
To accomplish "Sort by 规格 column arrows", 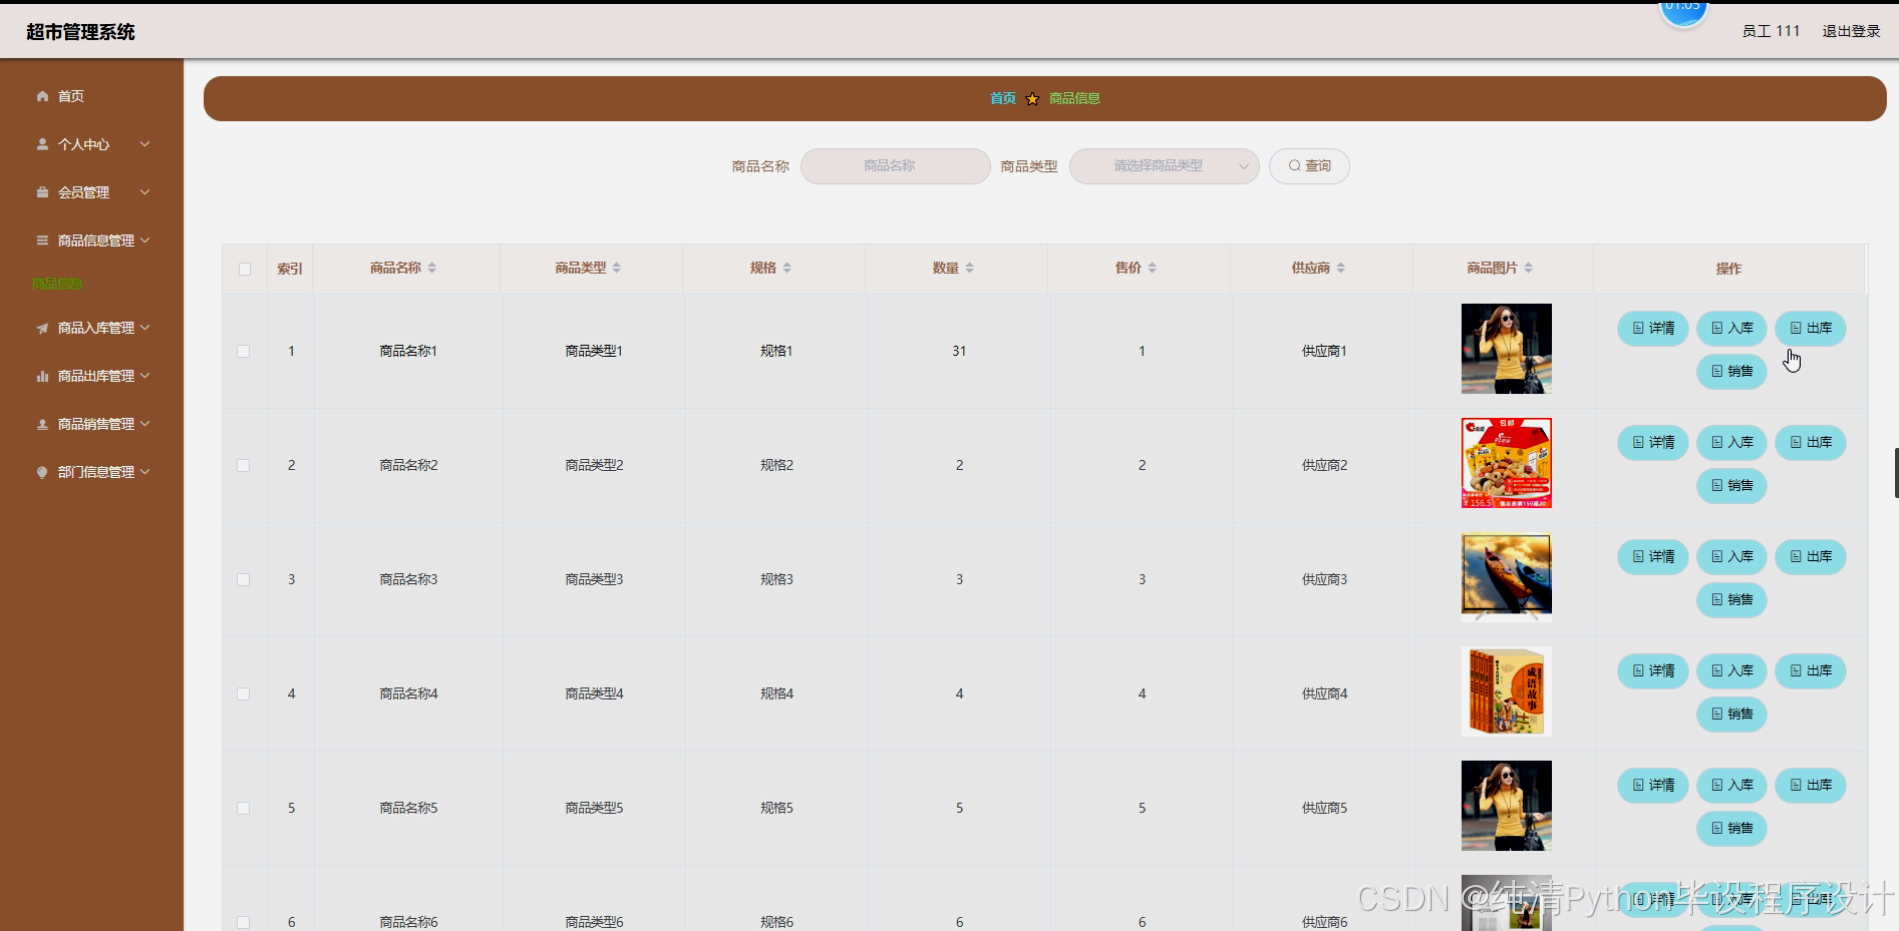I will pyautogui.click(x=787, y=268).
